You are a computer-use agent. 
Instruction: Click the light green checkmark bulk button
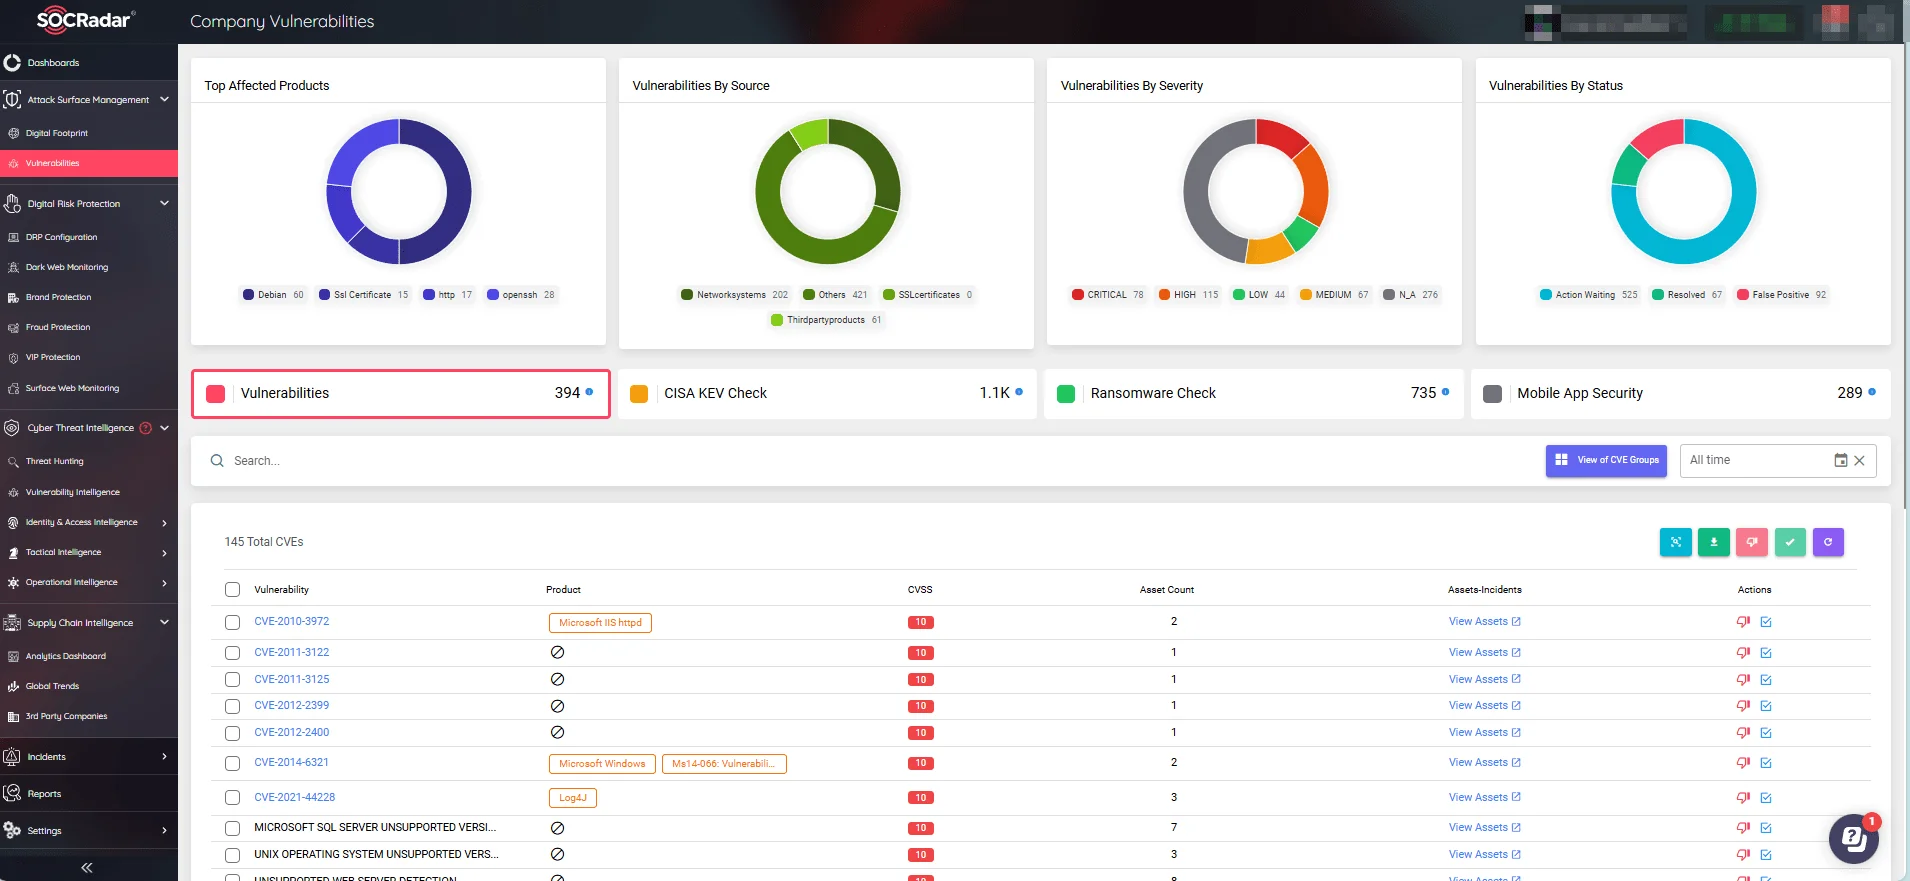pos(1790,542)
